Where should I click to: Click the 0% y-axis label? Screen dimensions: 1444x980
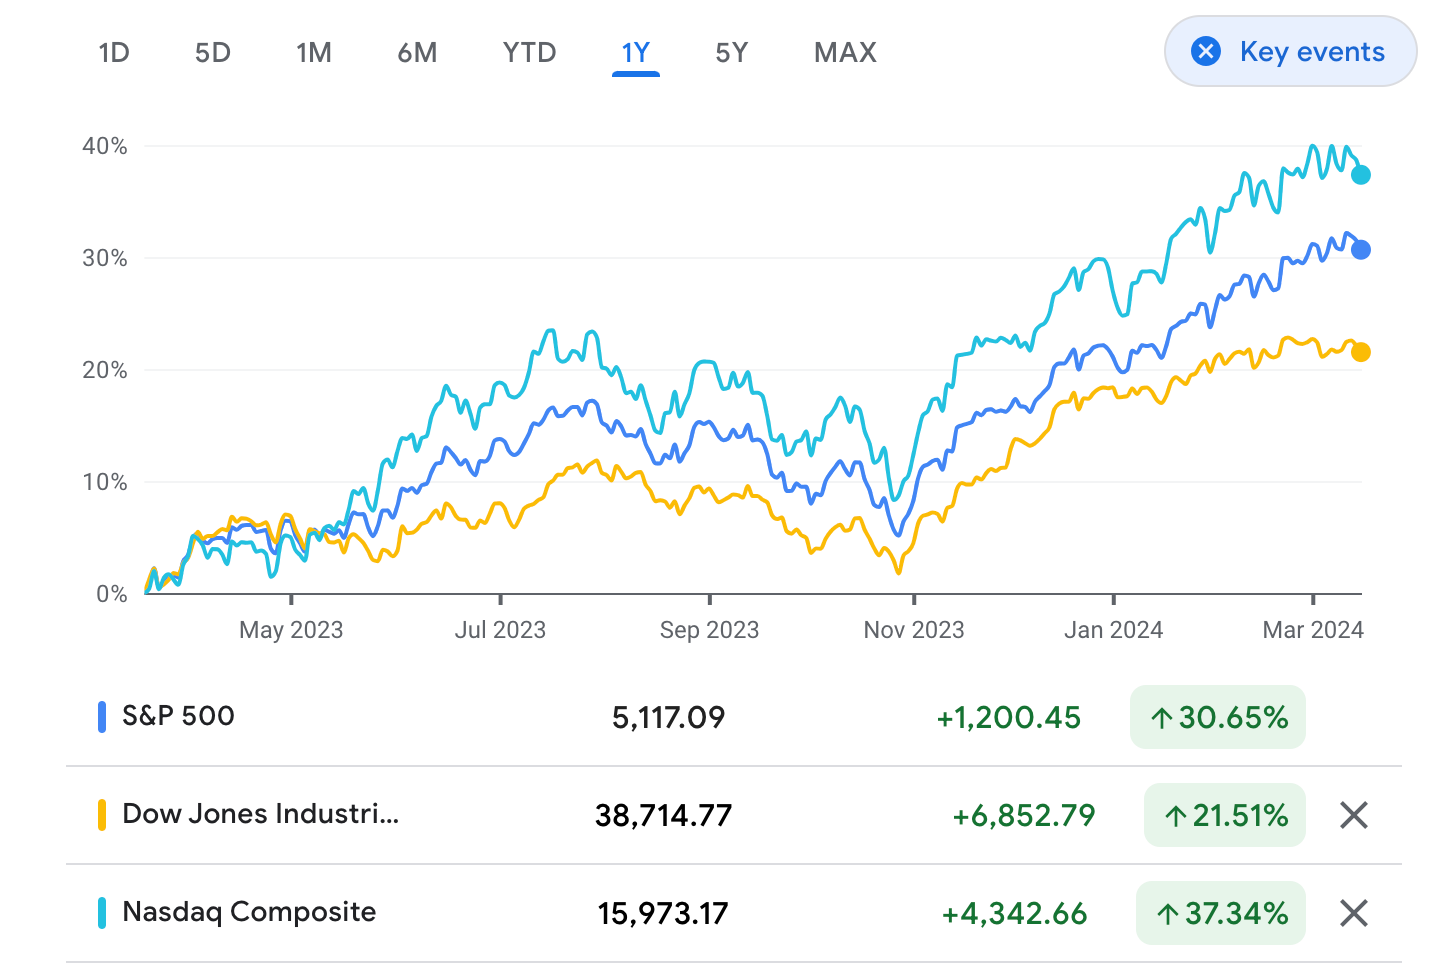click(x=112, y=594)
